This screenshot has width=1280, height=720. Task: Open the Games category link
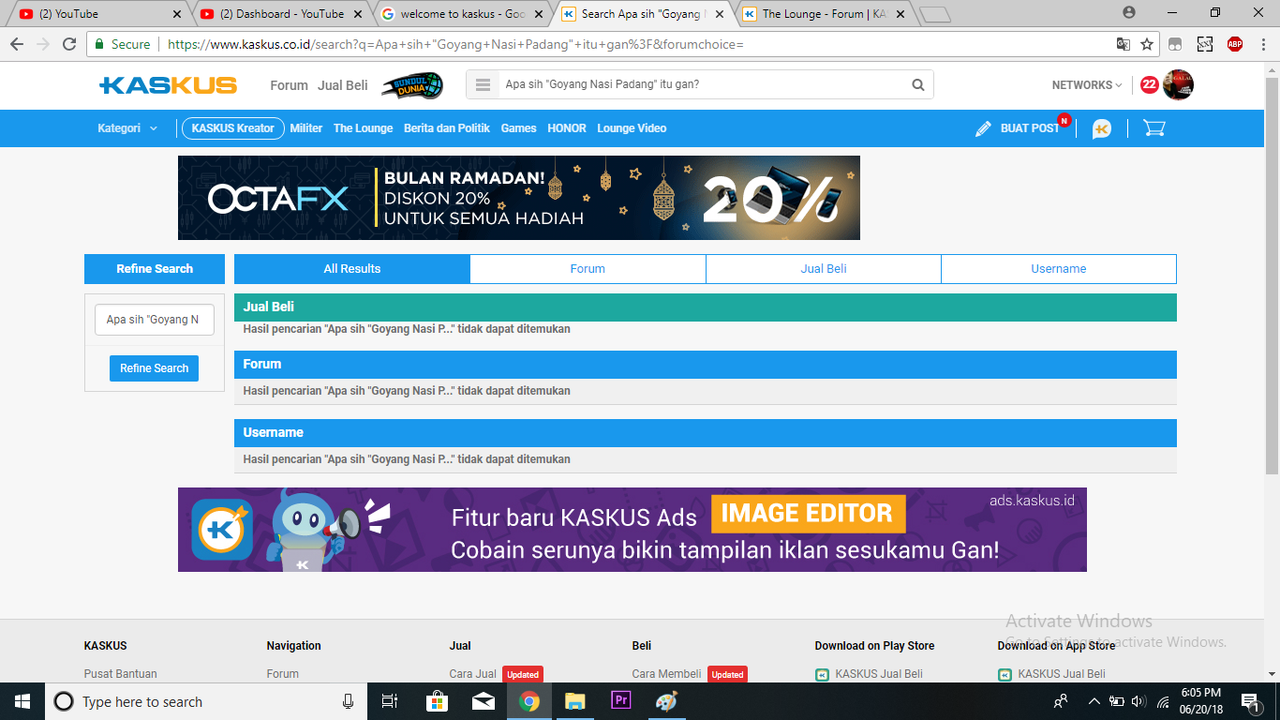(519, 128)
